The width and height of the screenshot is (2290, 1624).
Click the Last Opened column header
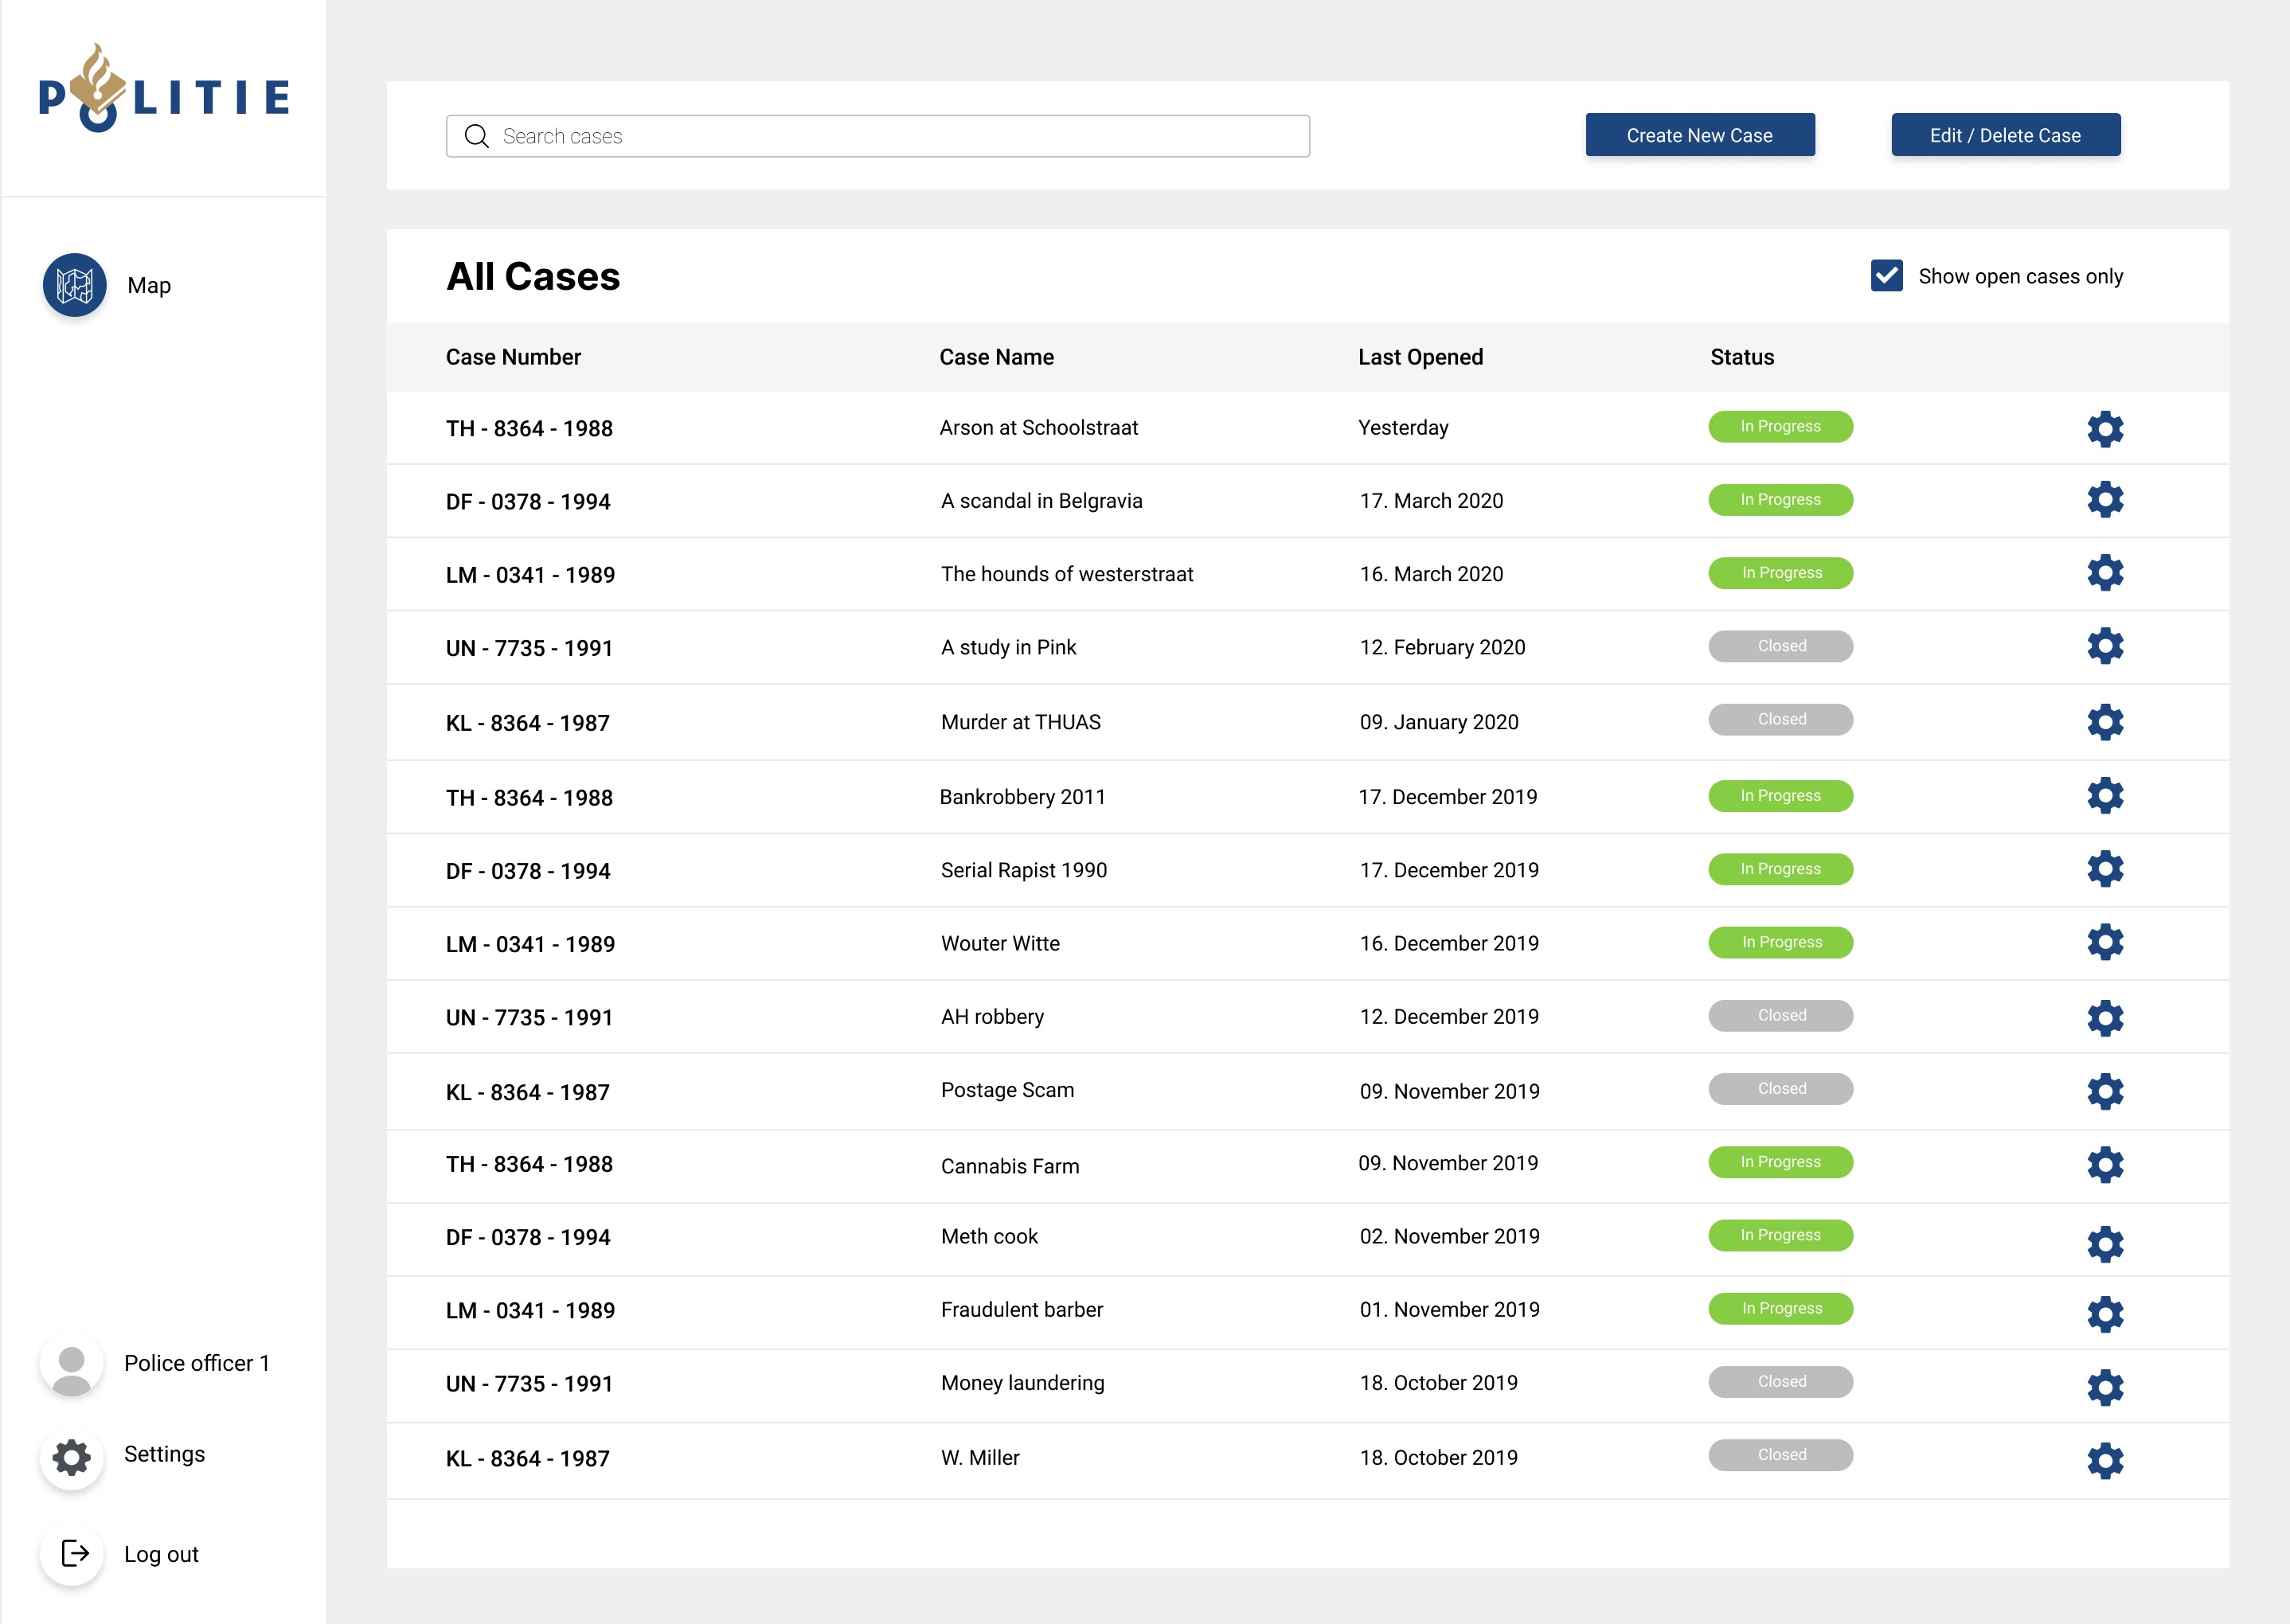(1420, 358)
